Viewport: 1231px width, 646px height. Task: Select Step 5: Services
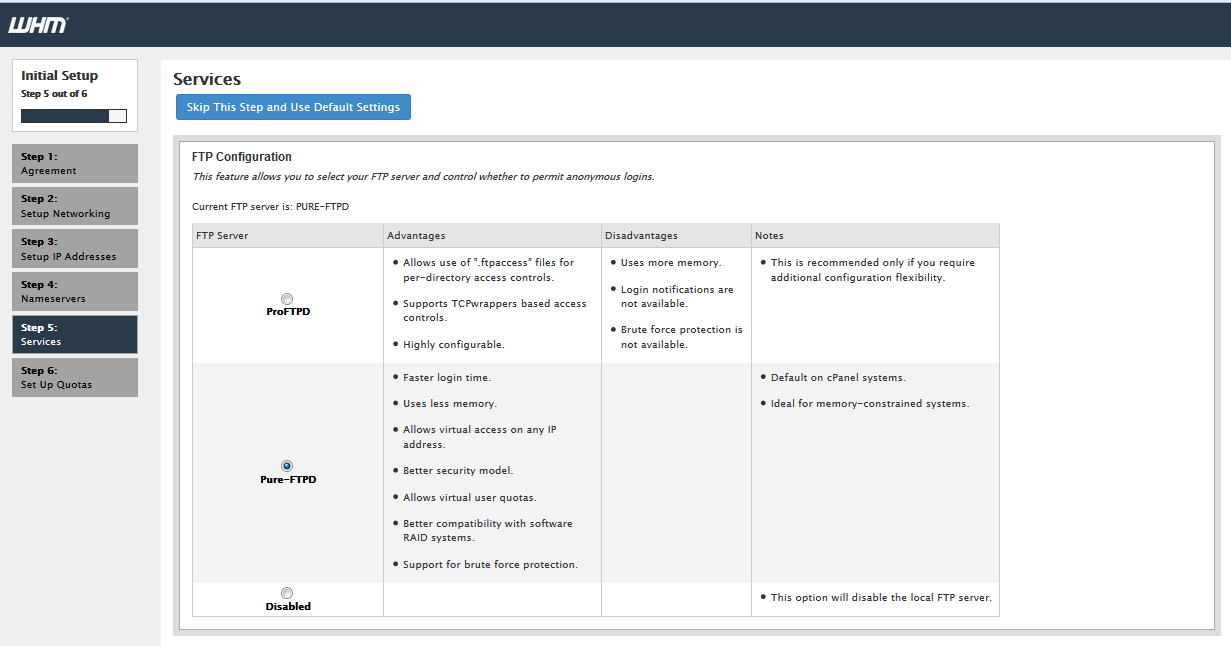click(75, 334)
